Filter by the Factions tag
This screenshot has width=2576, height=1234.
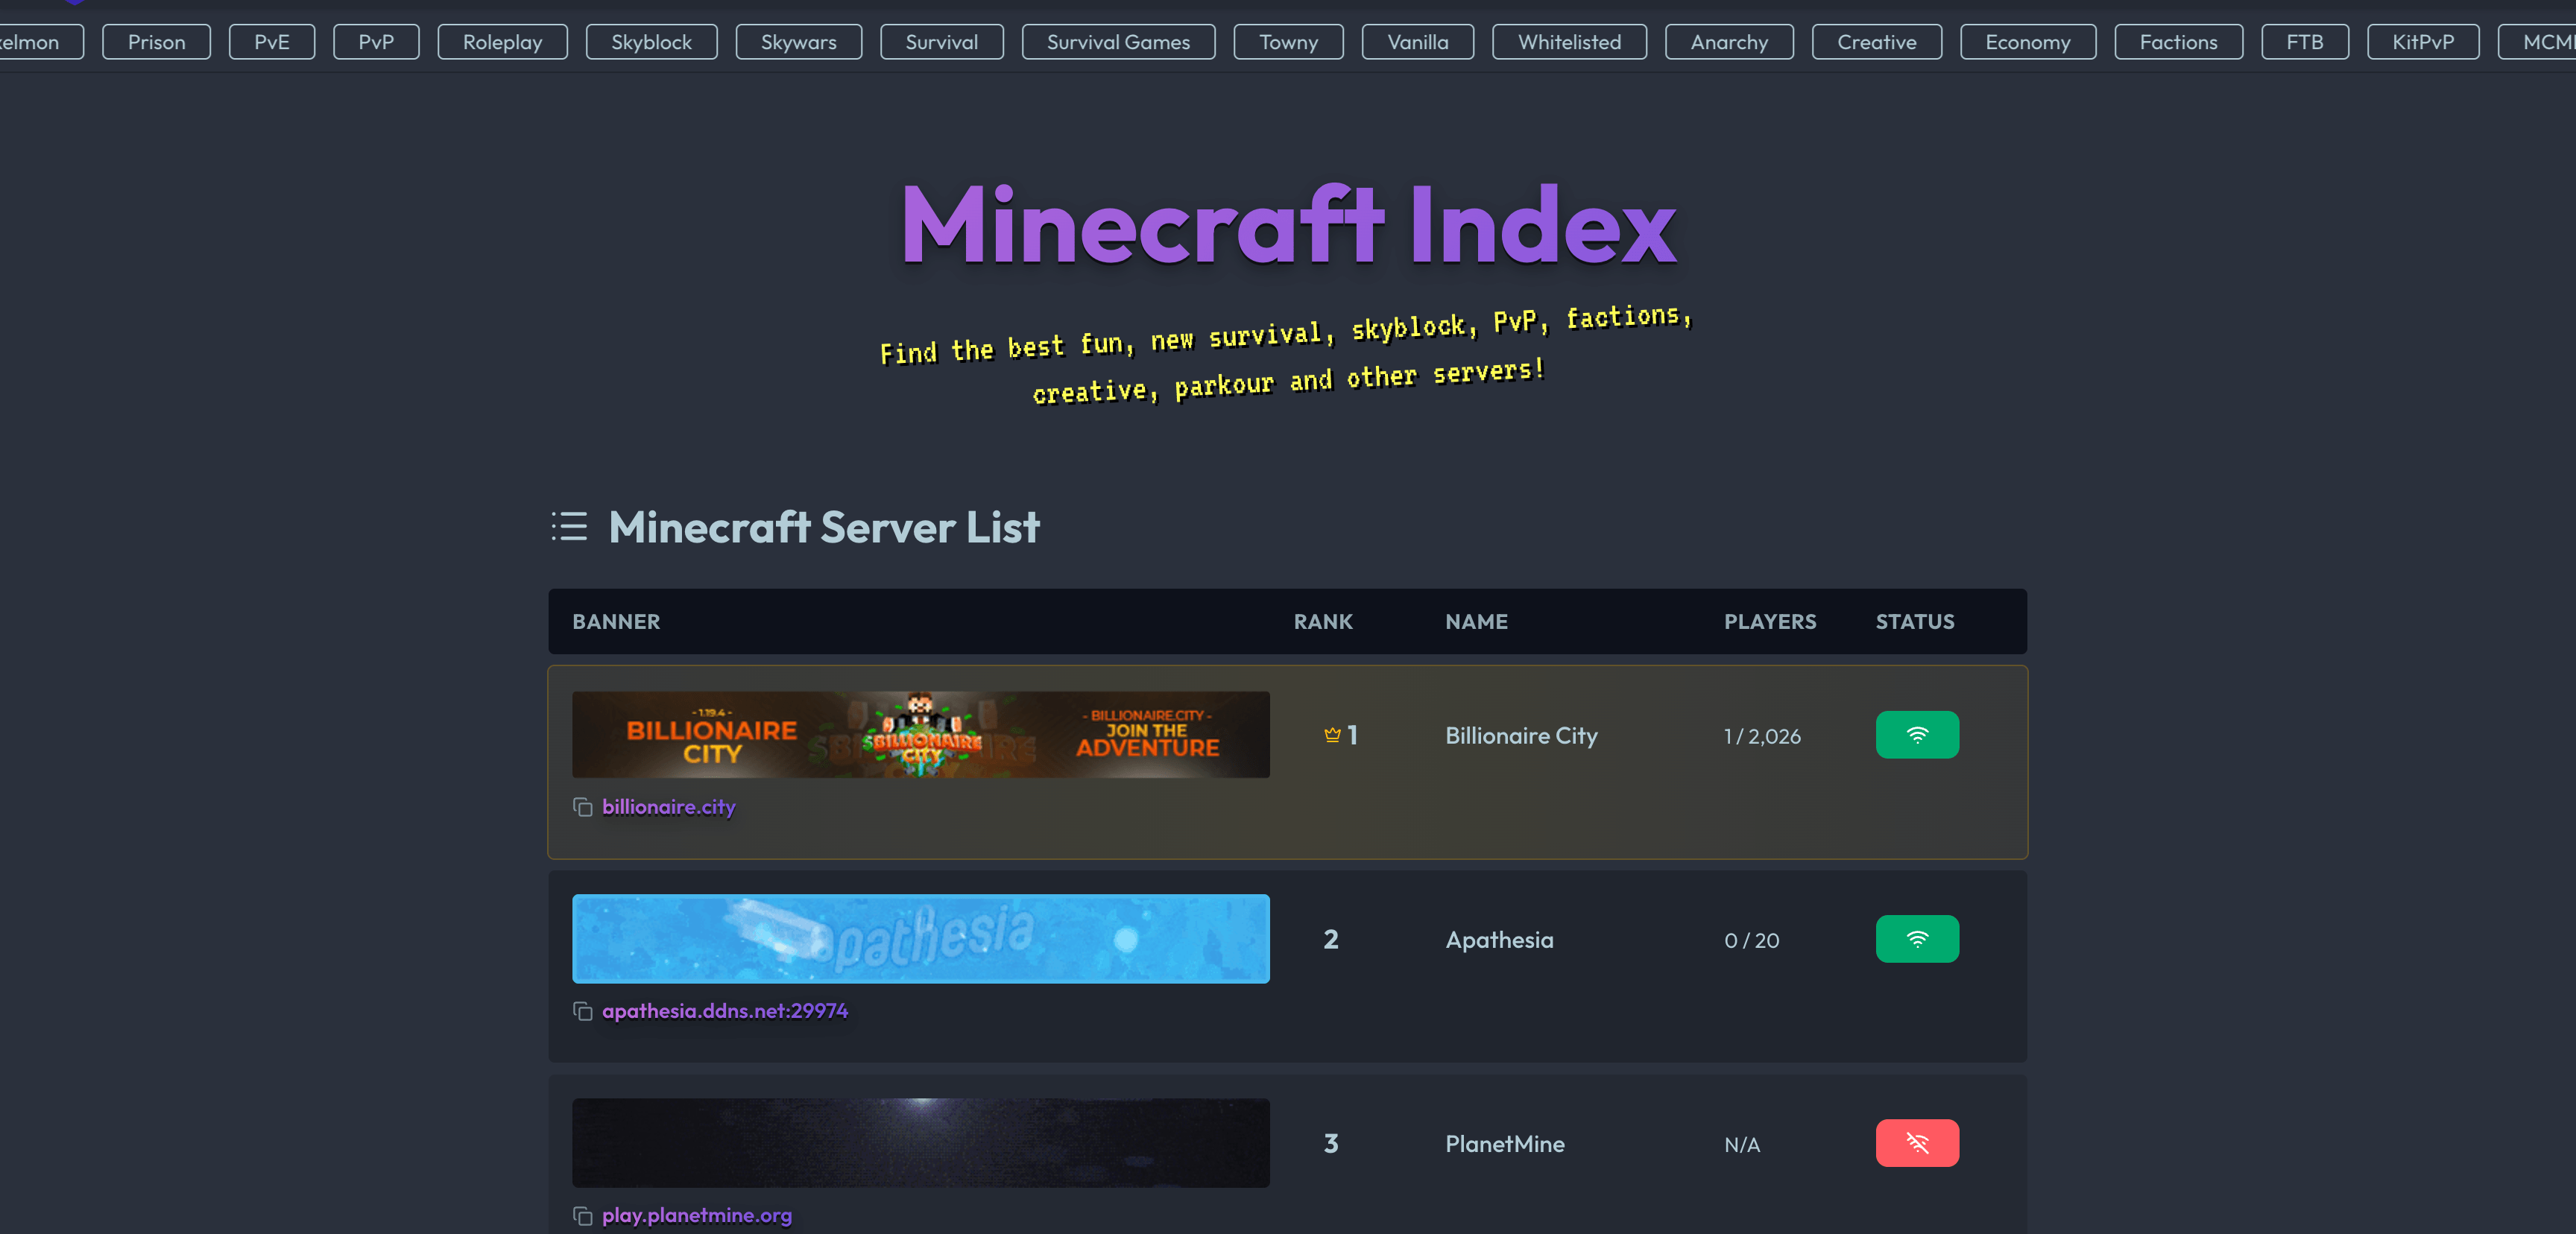pyautogui.click(x=2179, y=42)
